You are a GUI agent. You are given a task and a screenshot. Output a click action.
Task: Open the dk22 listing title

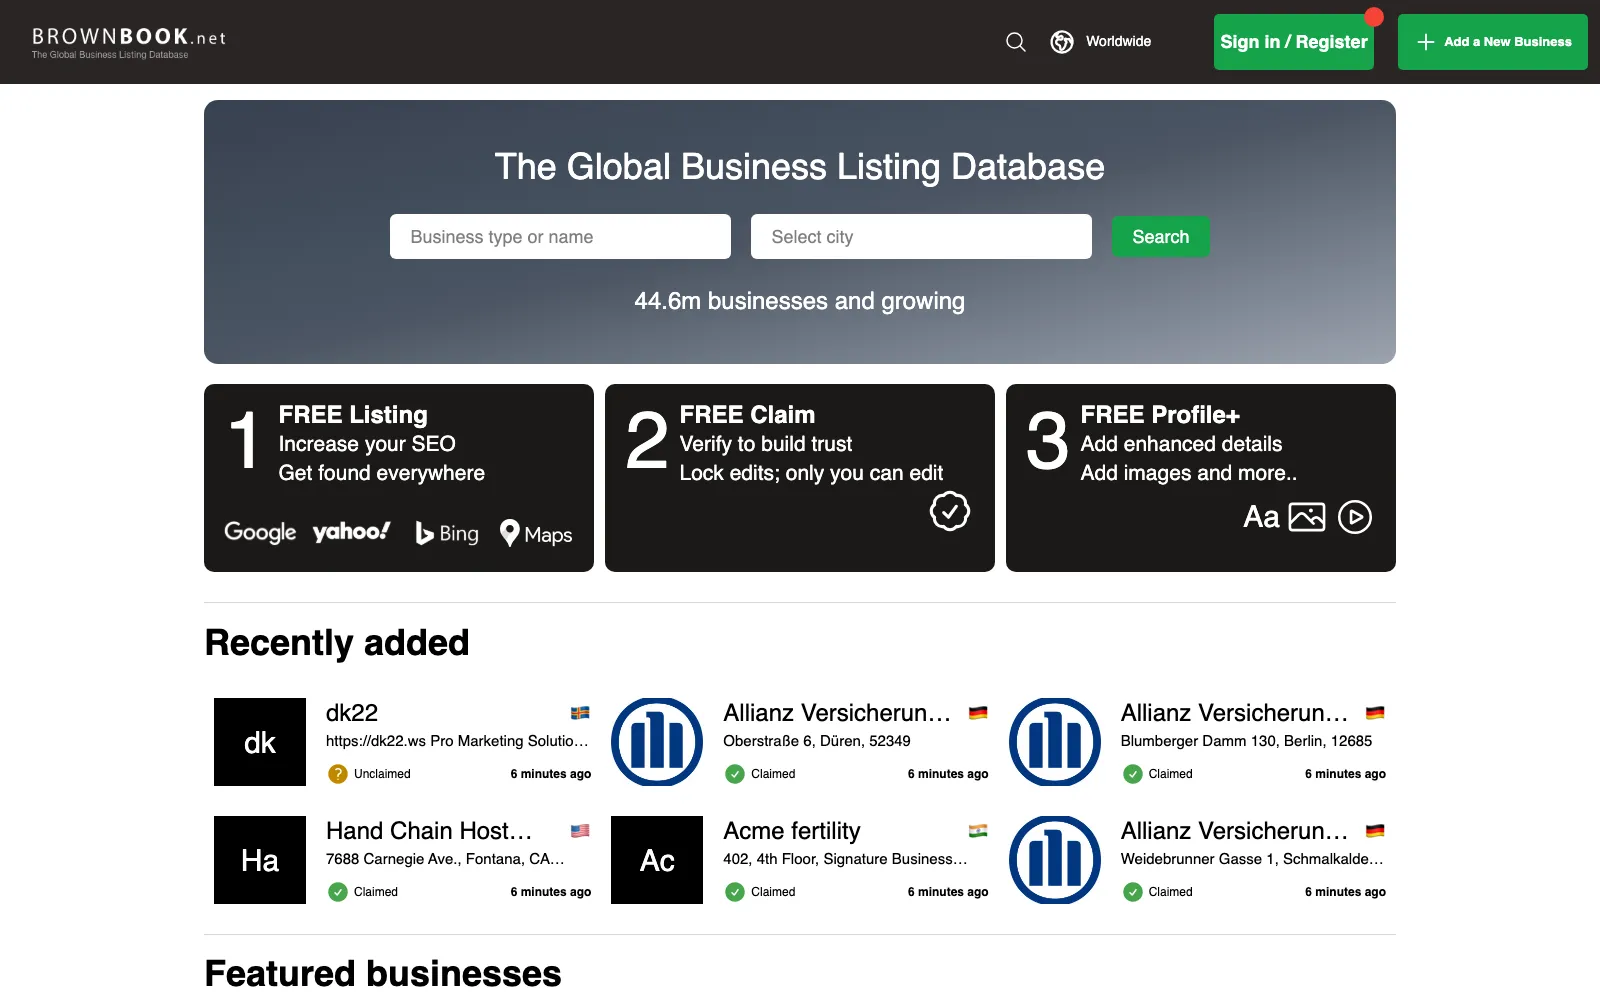[352, 713]
